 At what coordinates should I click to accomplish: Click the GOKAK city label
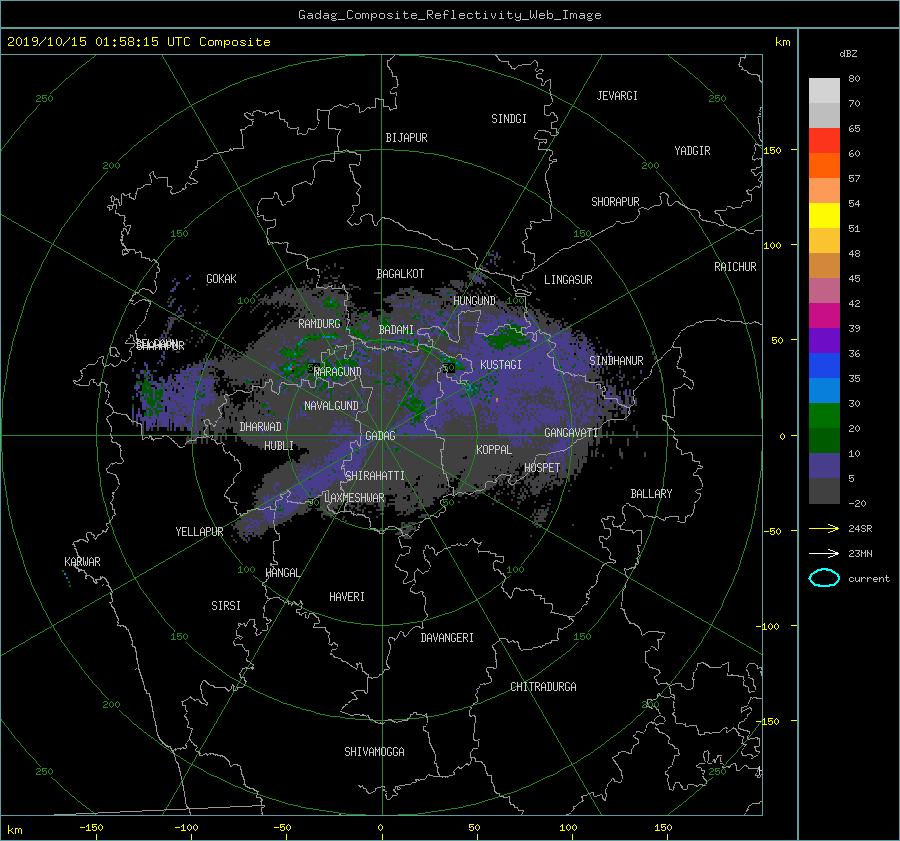[221, 279]
